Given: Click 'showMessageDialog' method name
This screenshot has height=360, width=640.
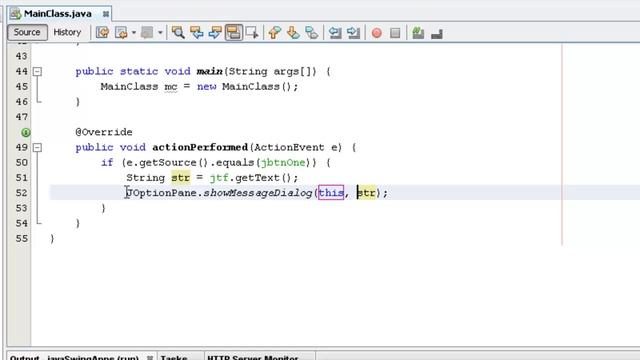Looking at the screenshot, I should (258, 193).
